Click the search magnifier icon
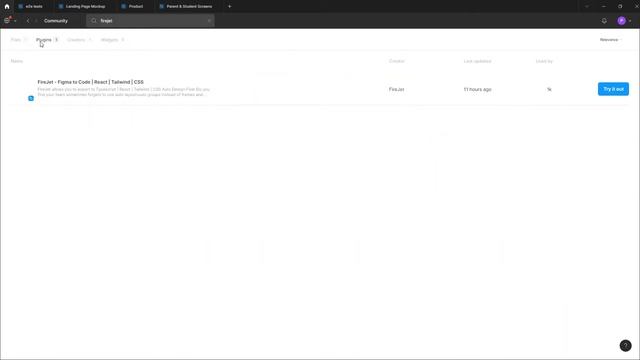 (94, 21)
